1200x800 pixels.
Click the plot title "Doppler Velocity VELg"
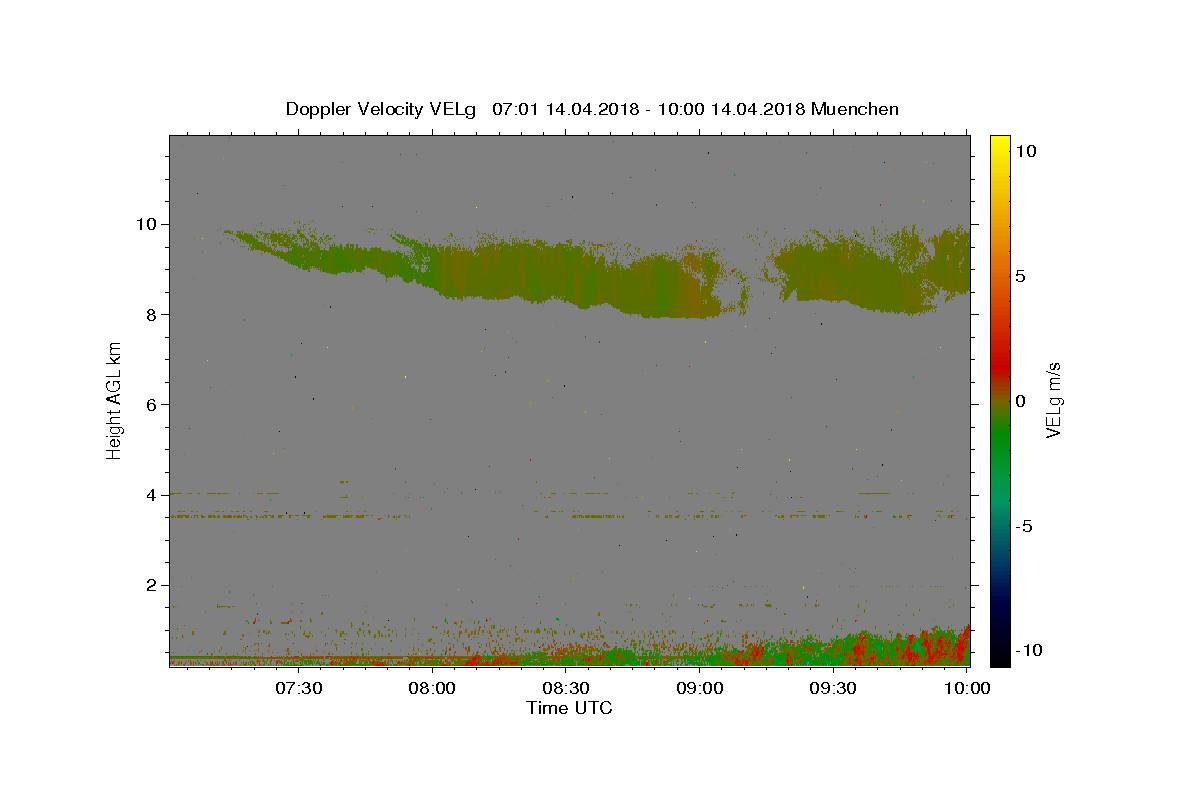(383, 109)
